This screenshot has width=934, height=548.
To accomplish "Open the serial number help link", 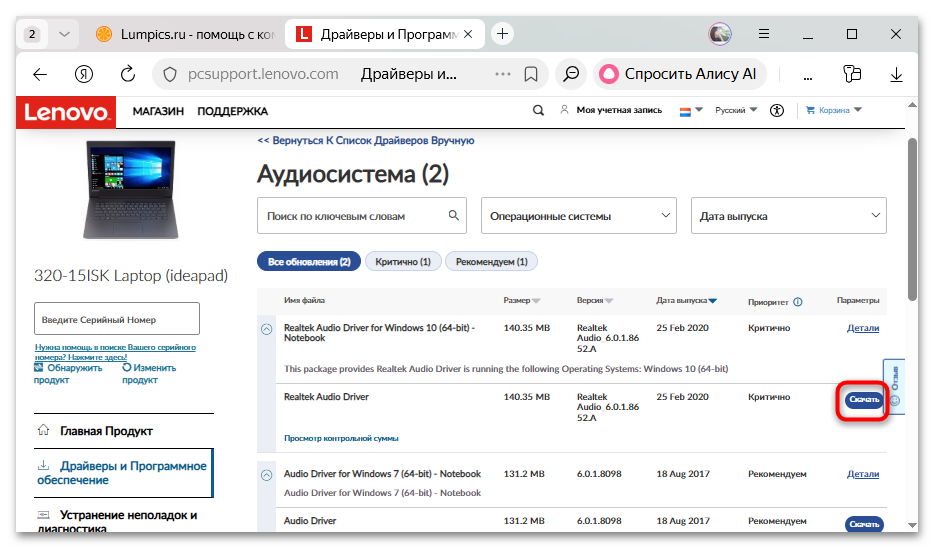I will click(x=115, y=352).
